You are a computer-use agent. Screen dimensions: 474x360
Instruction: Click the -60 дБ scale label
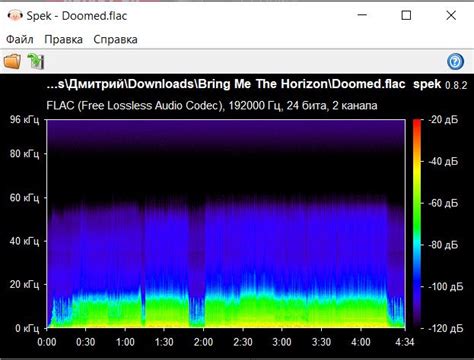(443, 203)
